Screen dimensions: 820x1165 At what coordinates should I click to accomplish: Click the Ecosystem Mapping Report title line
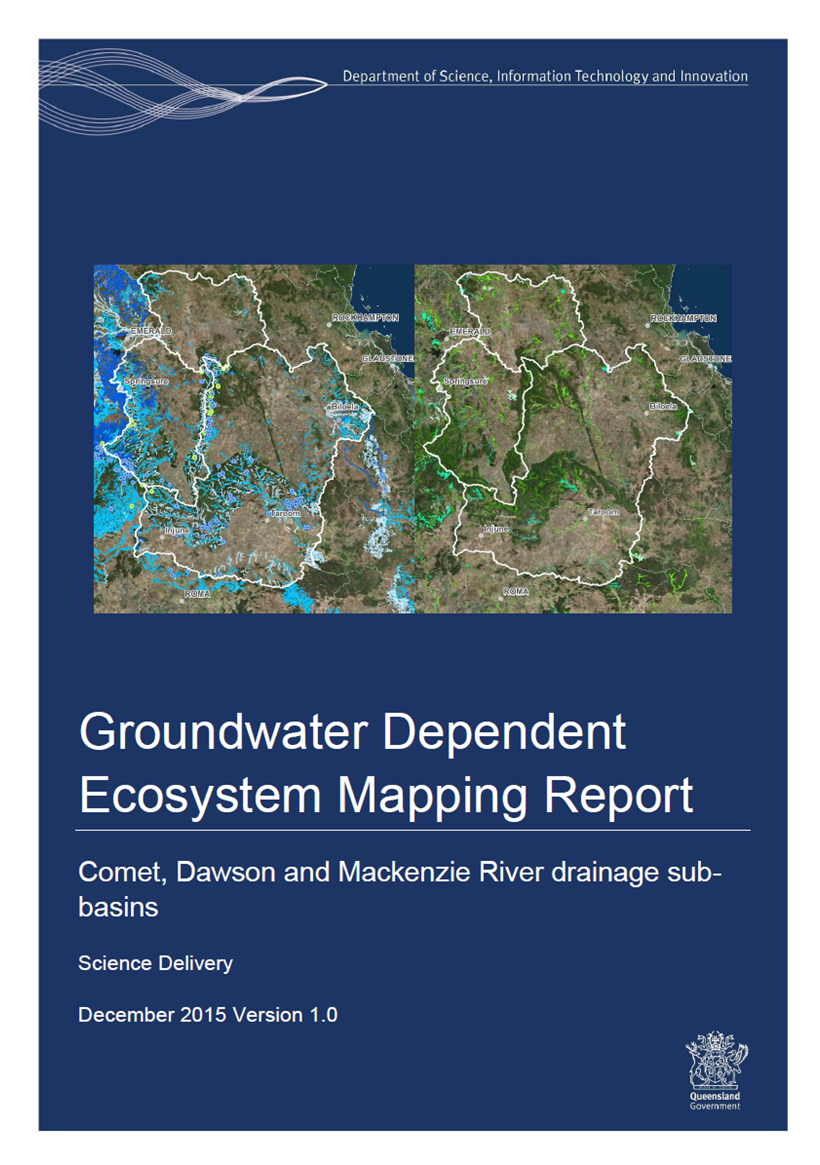tap(385, 795)
